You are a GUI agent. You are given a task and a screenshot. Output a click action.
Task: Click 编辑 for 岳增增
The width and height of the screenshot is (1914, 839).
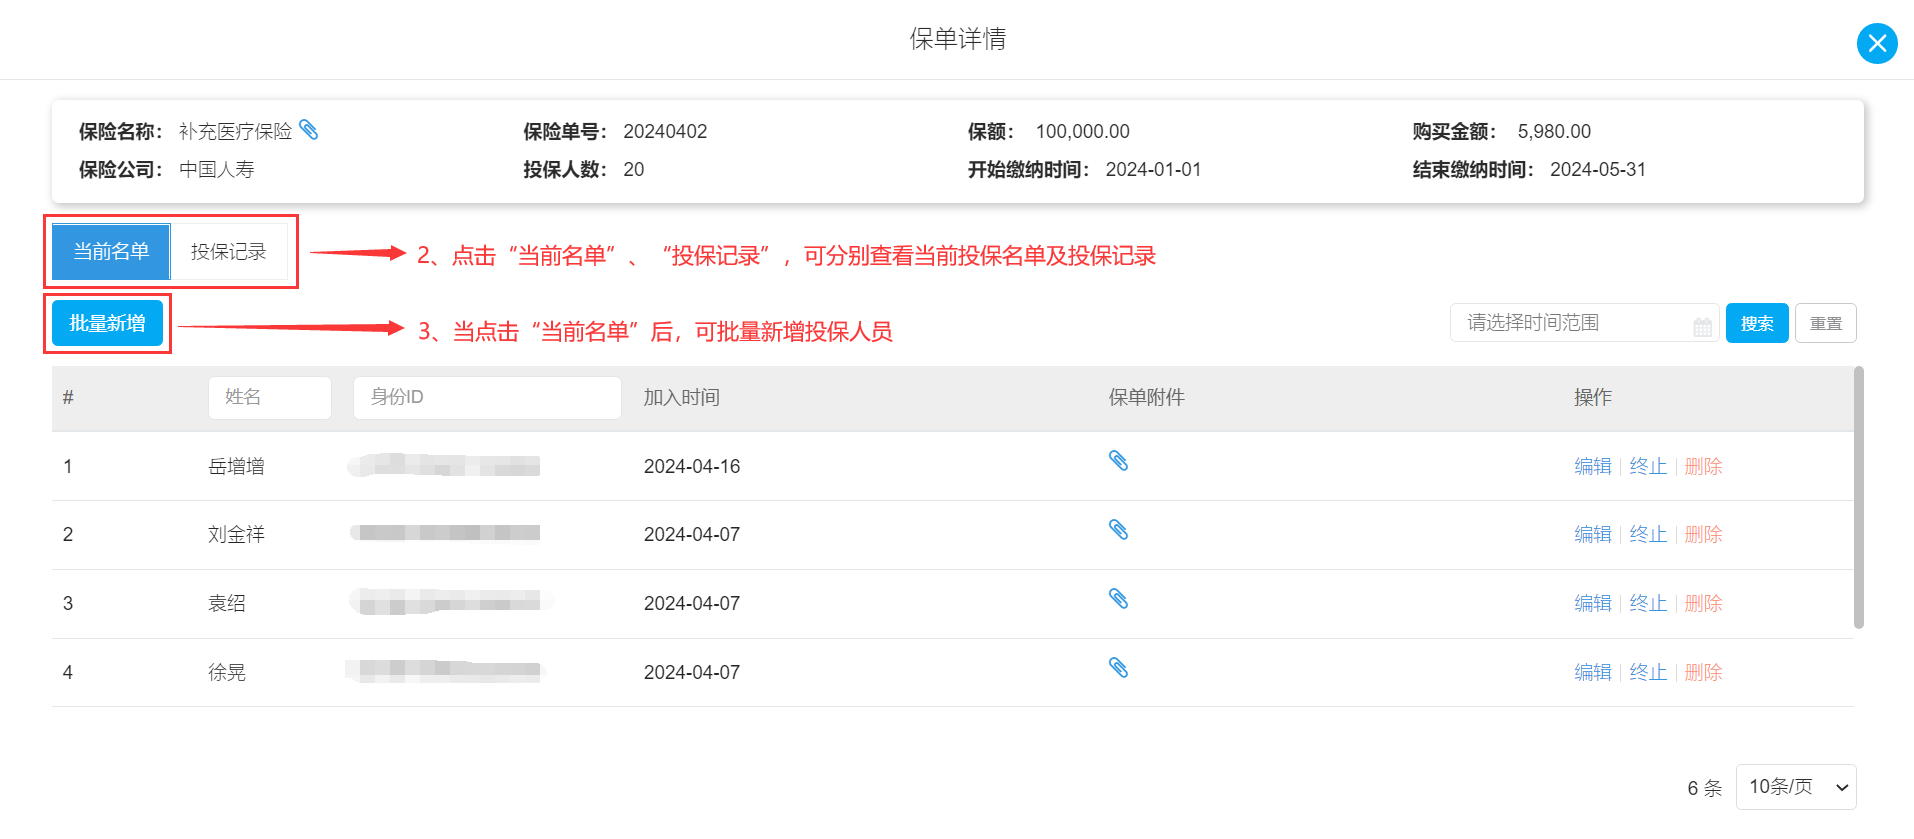point(1593,466)
